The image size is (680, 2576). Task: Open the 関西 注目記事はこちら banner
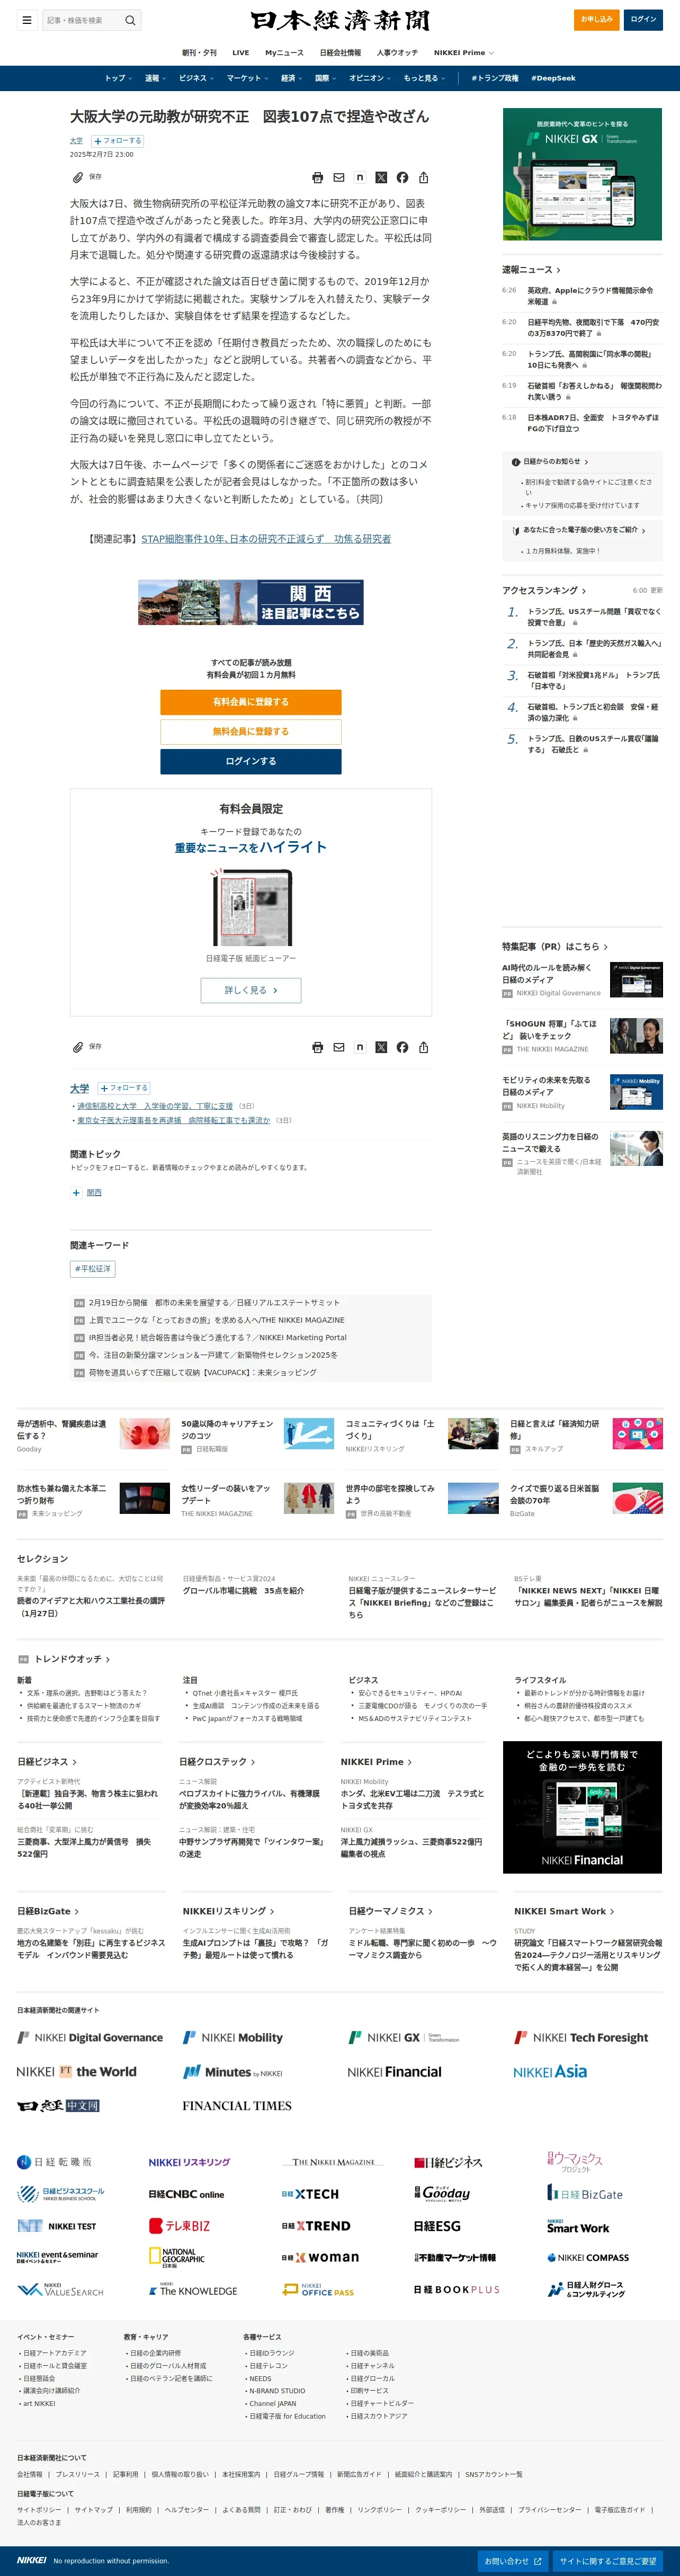click(x=251, y=603)
